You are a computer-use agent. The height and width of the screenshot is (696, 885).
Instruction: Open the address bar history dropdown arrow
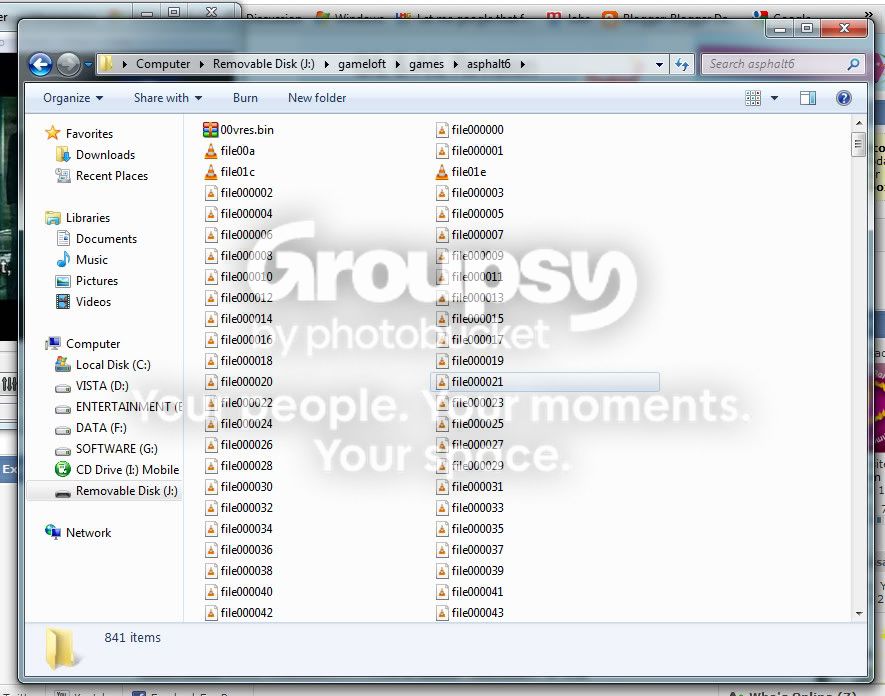point(659,64)
